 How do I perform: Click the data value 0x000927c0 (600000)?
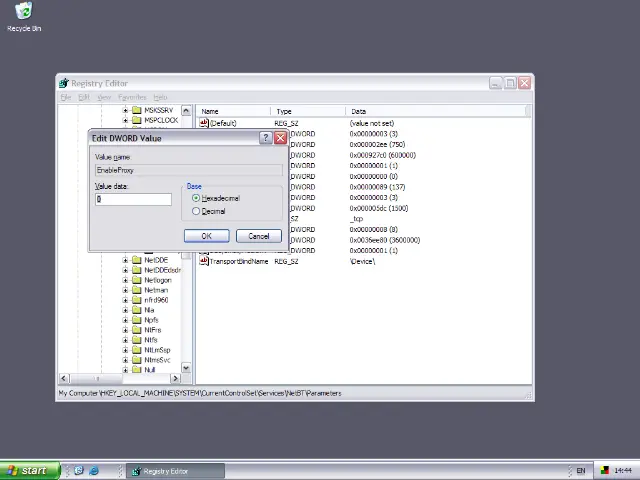point(382,155)
